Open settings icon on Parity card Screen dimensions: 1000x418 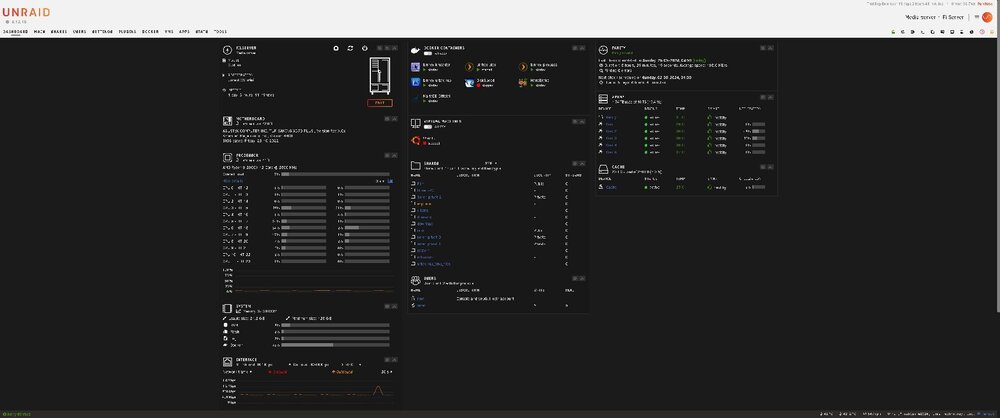click(x=763, y=48)
